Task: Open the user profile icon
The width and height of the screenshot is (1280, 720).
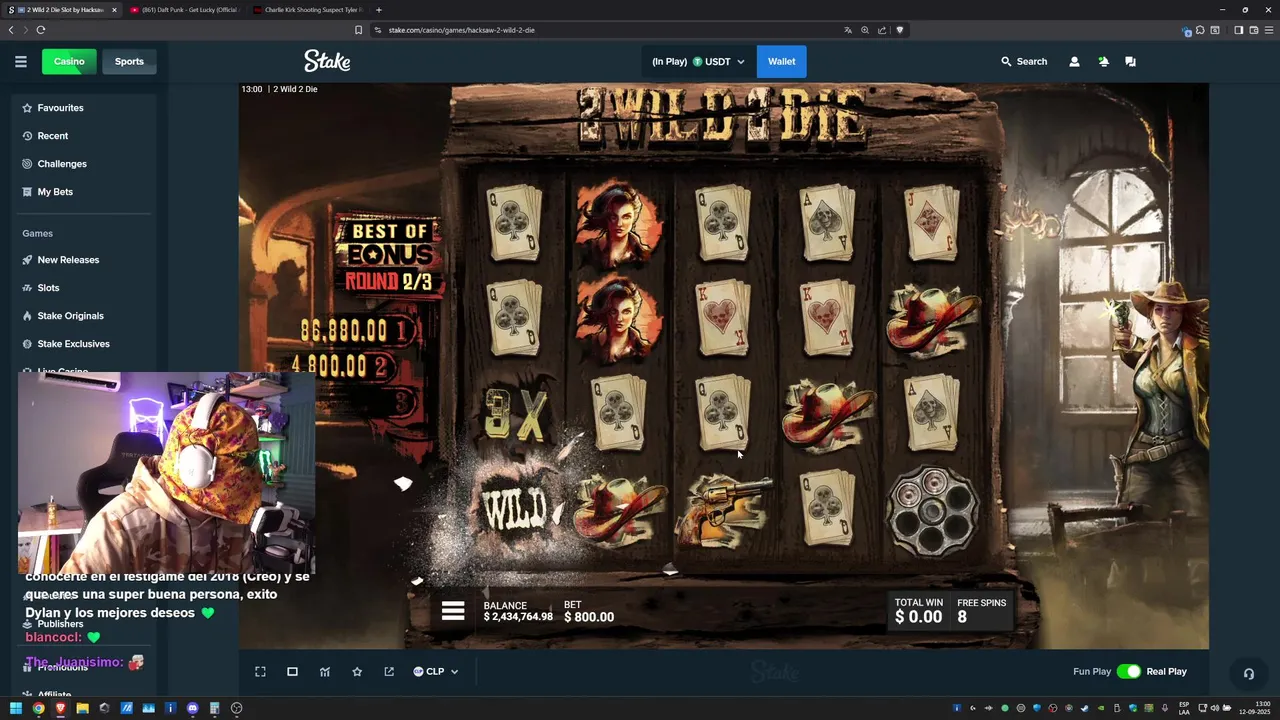Action: click(x=1074, y=61)
